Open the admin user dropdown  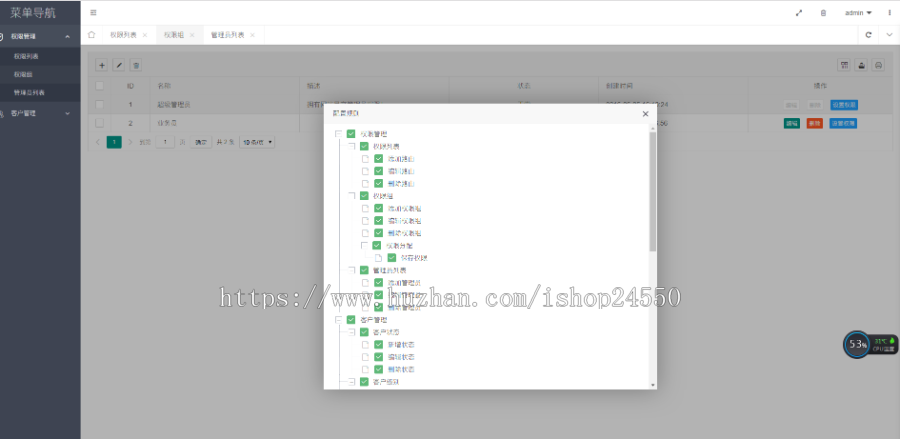point(858,13)
